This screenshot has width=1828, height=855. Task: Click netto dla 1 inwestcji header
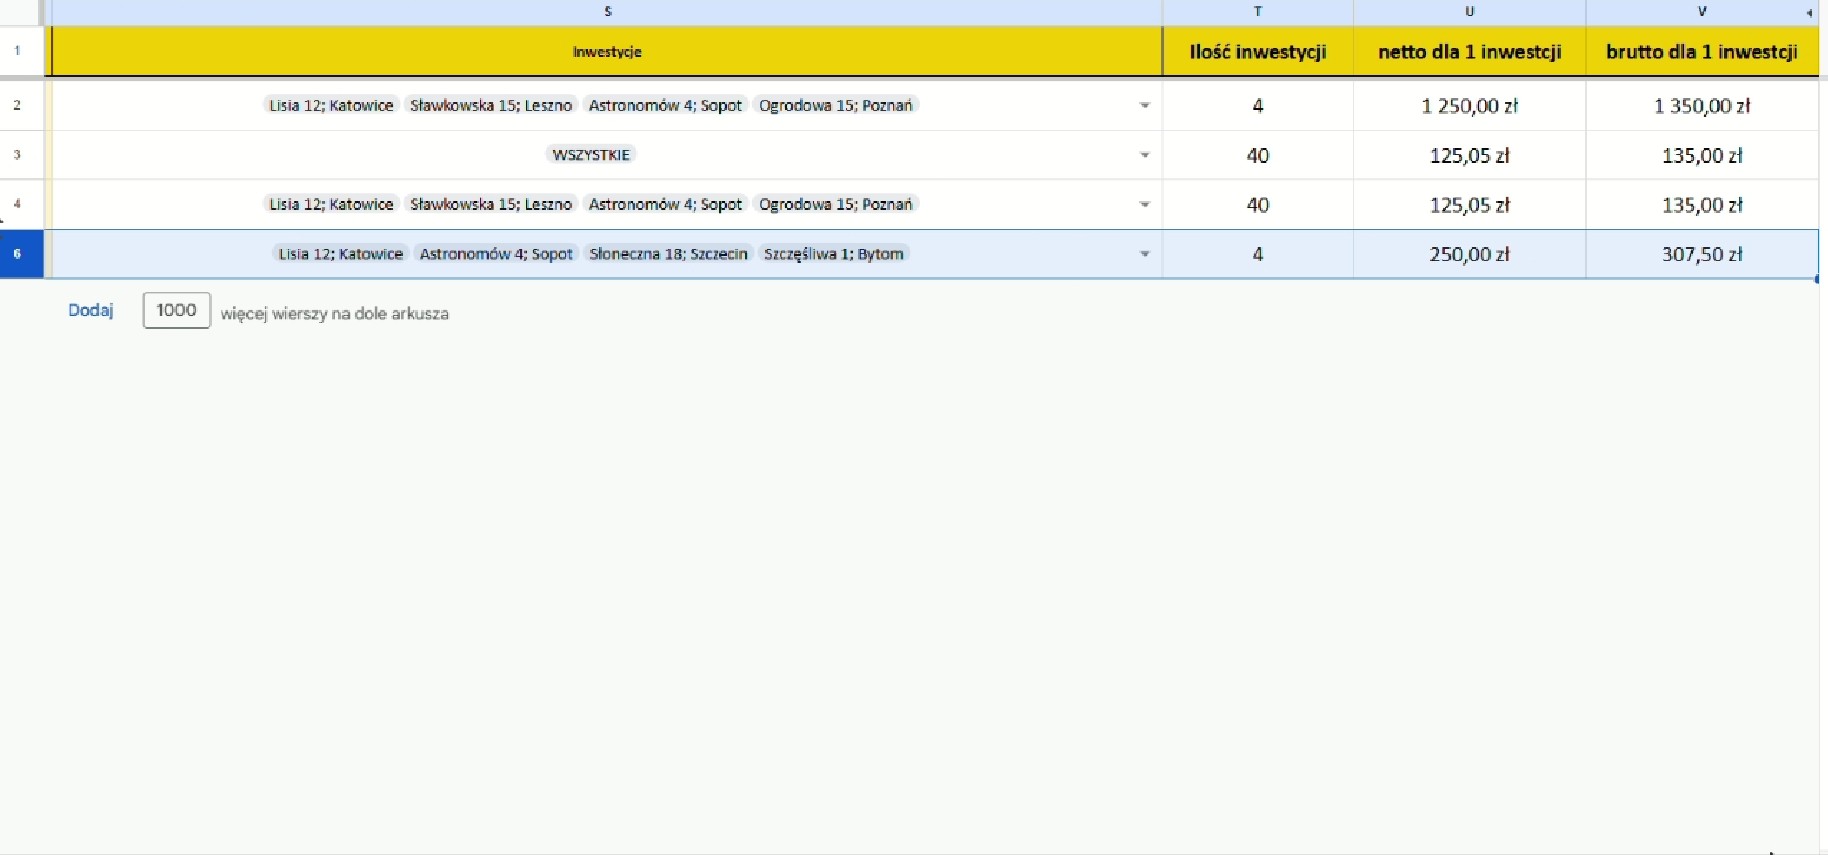1470,51
